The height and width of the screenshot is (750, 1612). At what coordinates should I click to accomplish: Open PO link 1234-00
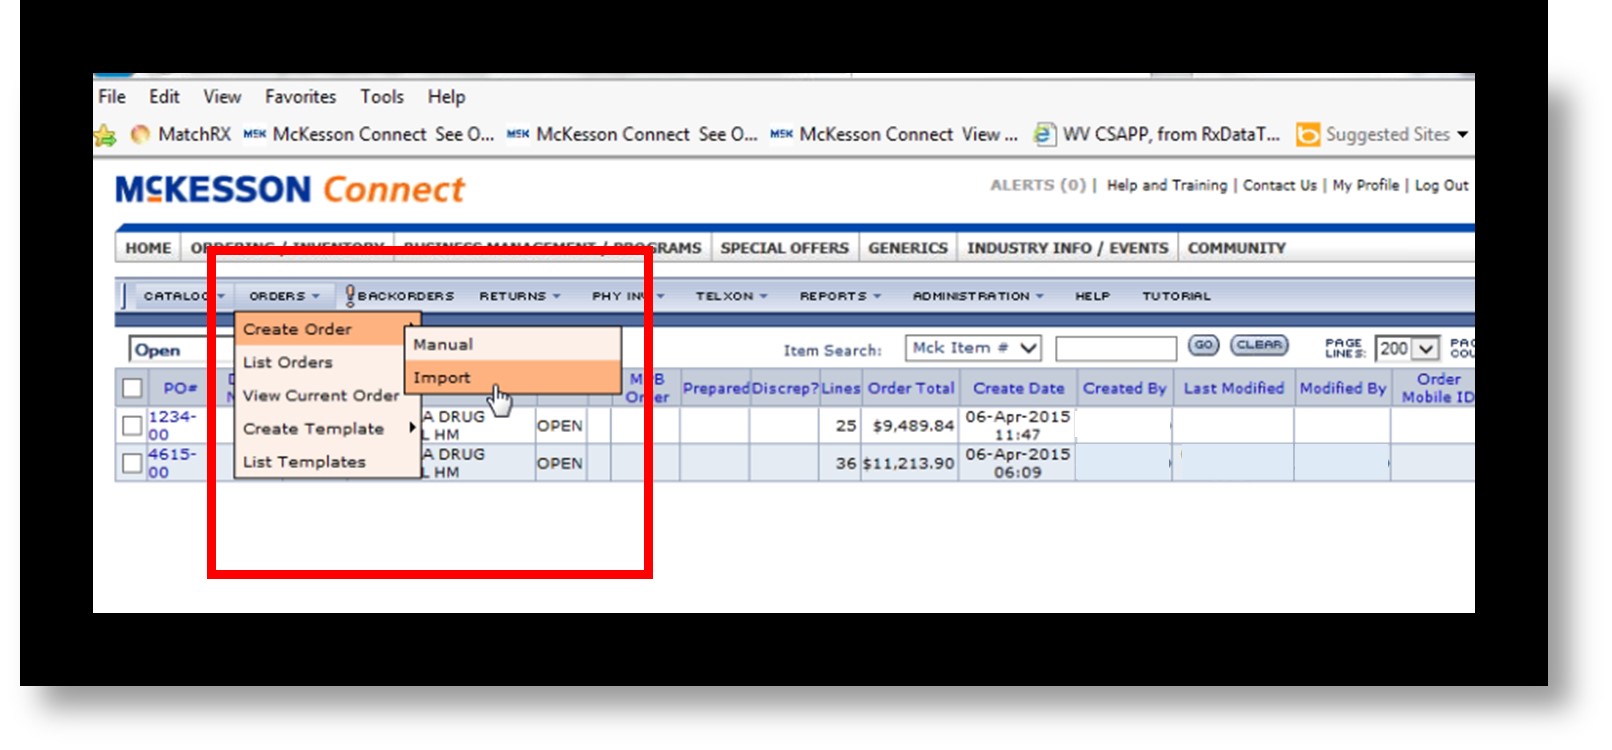pos(172,425)
